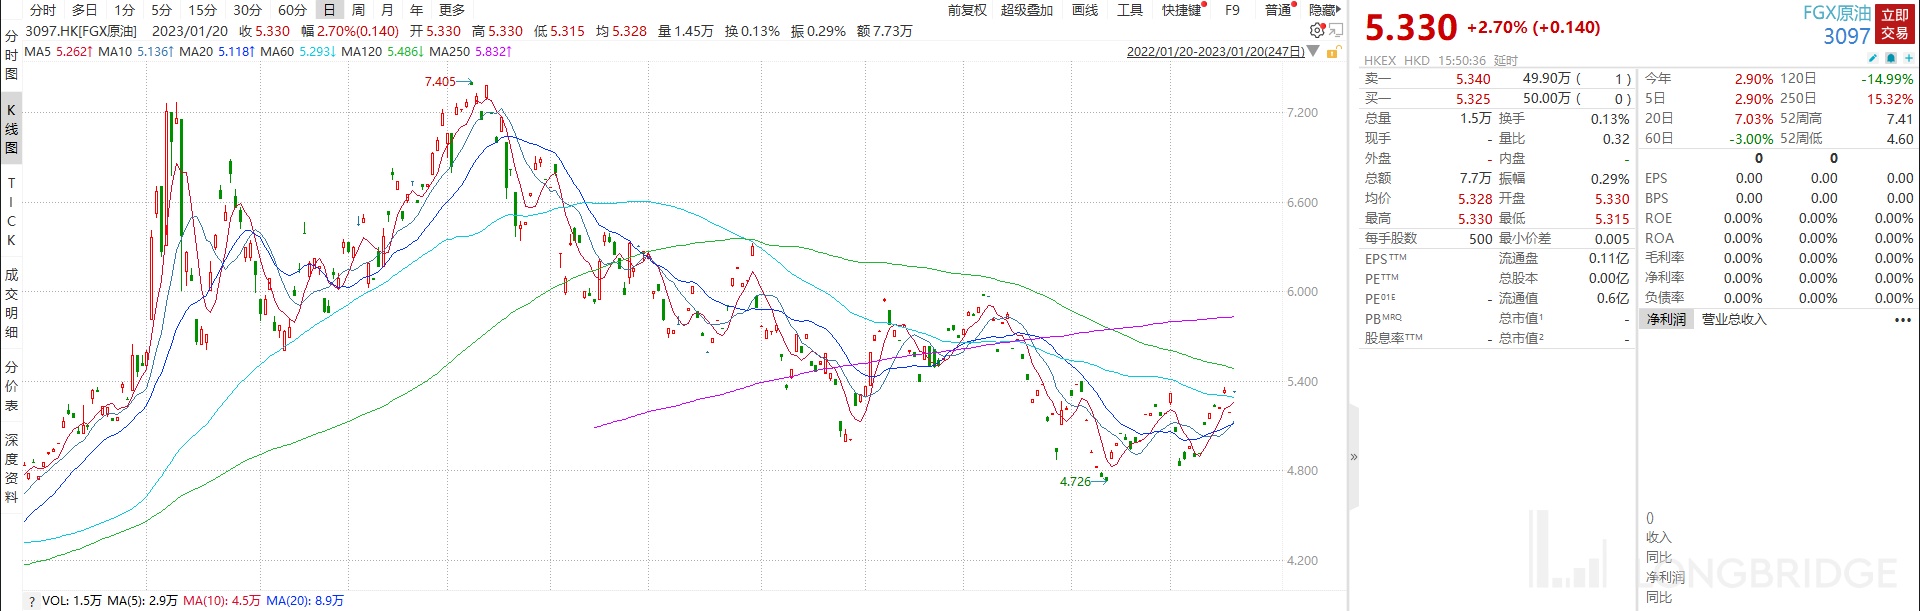Open 深度资料 vertical sidebar tab

[11, 468]
